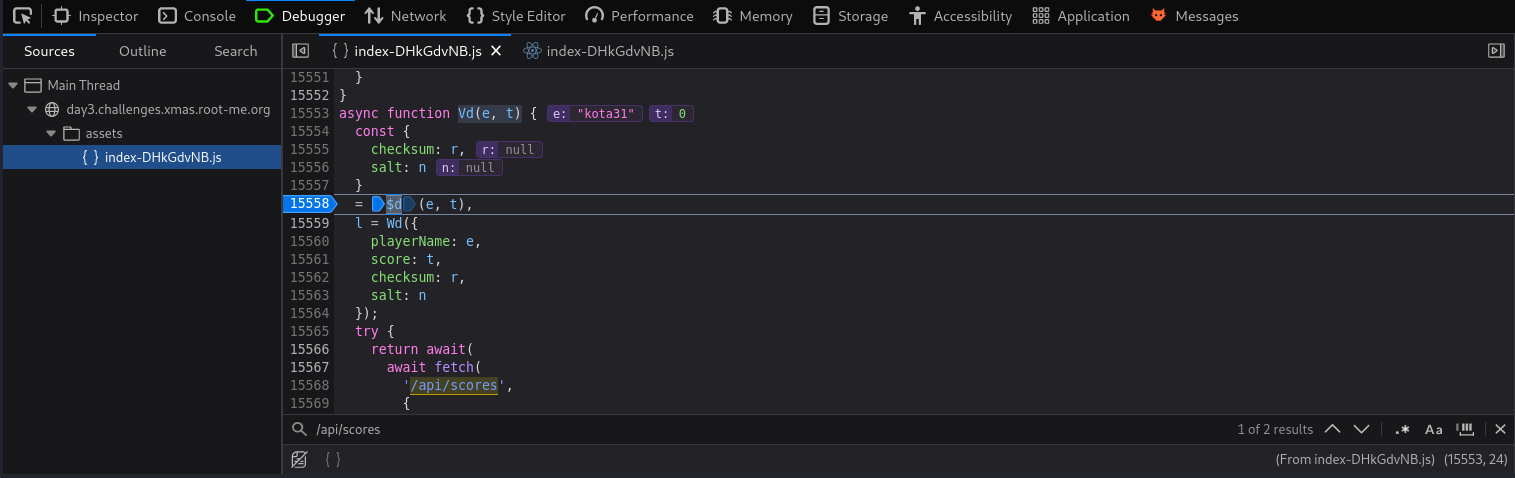Click the search magnifier icon in file search

coord(298,429)
